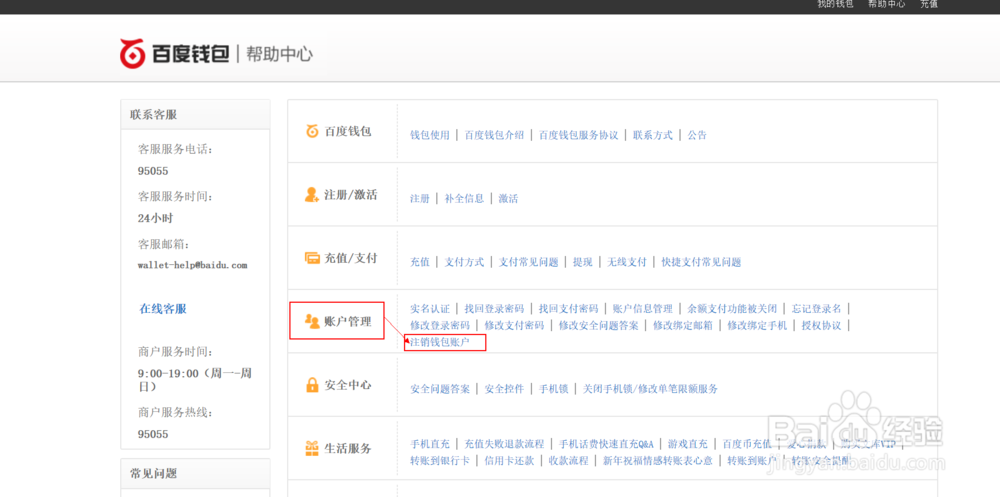Open the 充值失败退款流程 link
This screenshot has width=1000, height=497.
coord(504,444)
